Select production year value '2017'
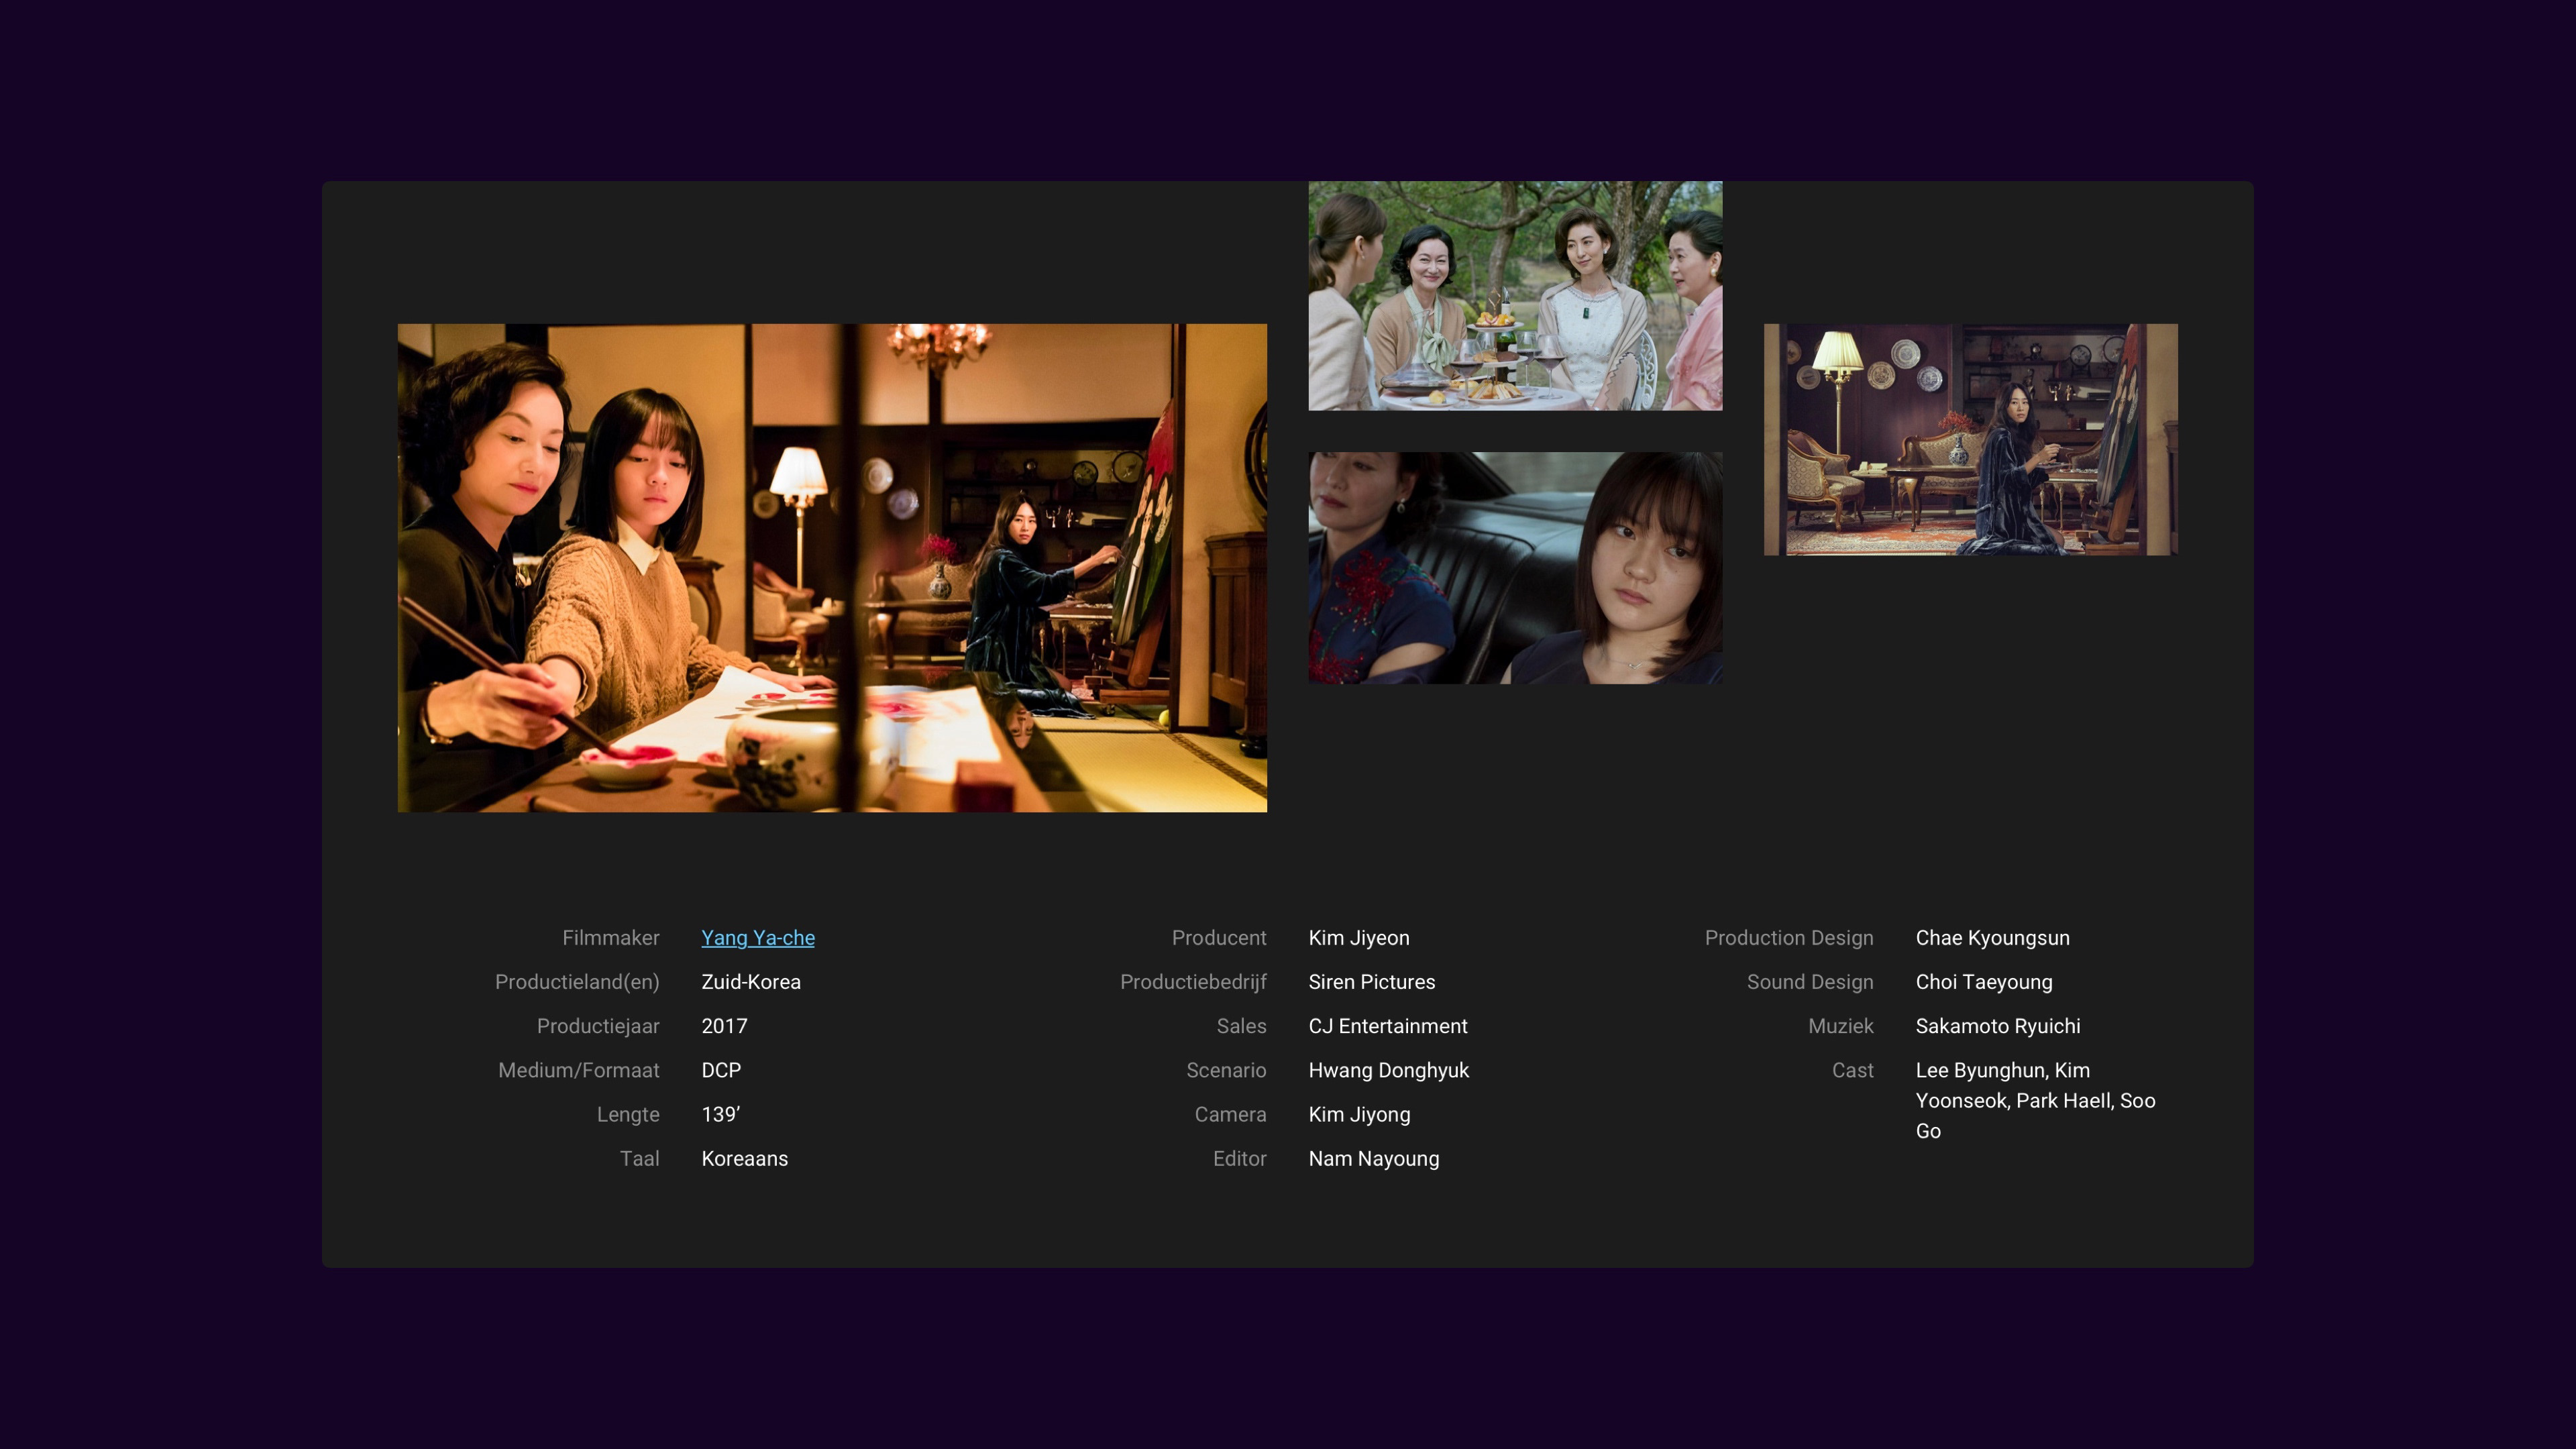 [x=724, y=1026]
